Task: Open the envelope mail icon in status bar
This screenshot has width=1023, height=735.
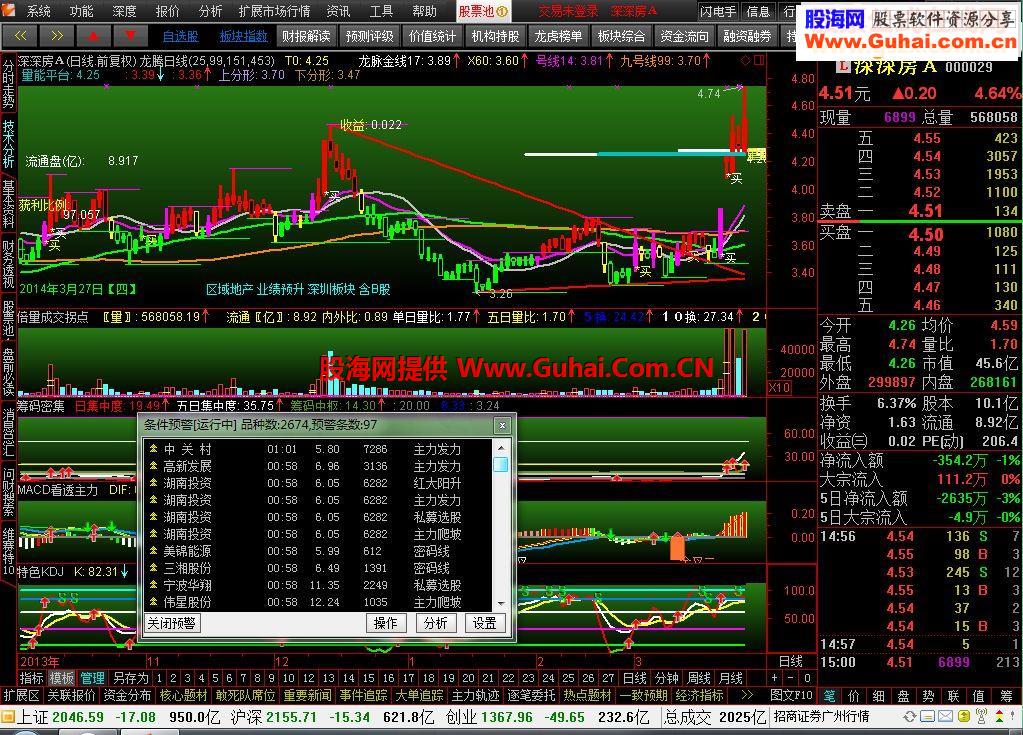Action: point(945,717)
